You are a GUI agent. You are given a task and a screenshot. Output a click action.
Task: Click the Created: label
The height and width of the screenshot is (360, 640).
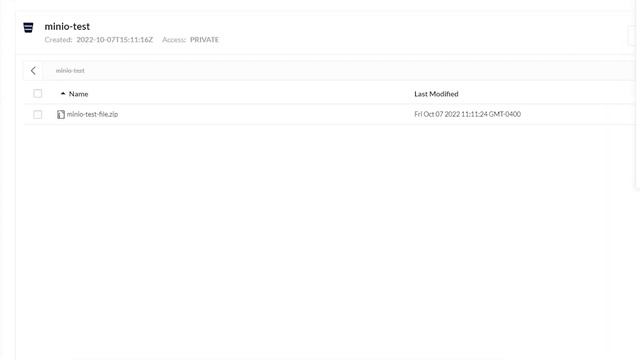58,40
